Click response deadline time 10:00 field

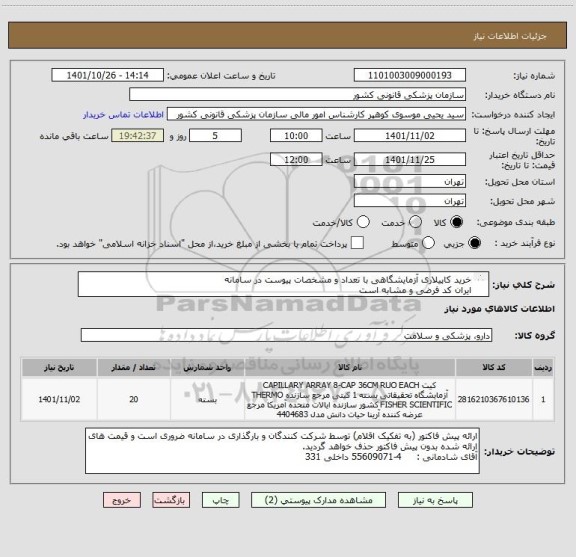pos(296,136)
